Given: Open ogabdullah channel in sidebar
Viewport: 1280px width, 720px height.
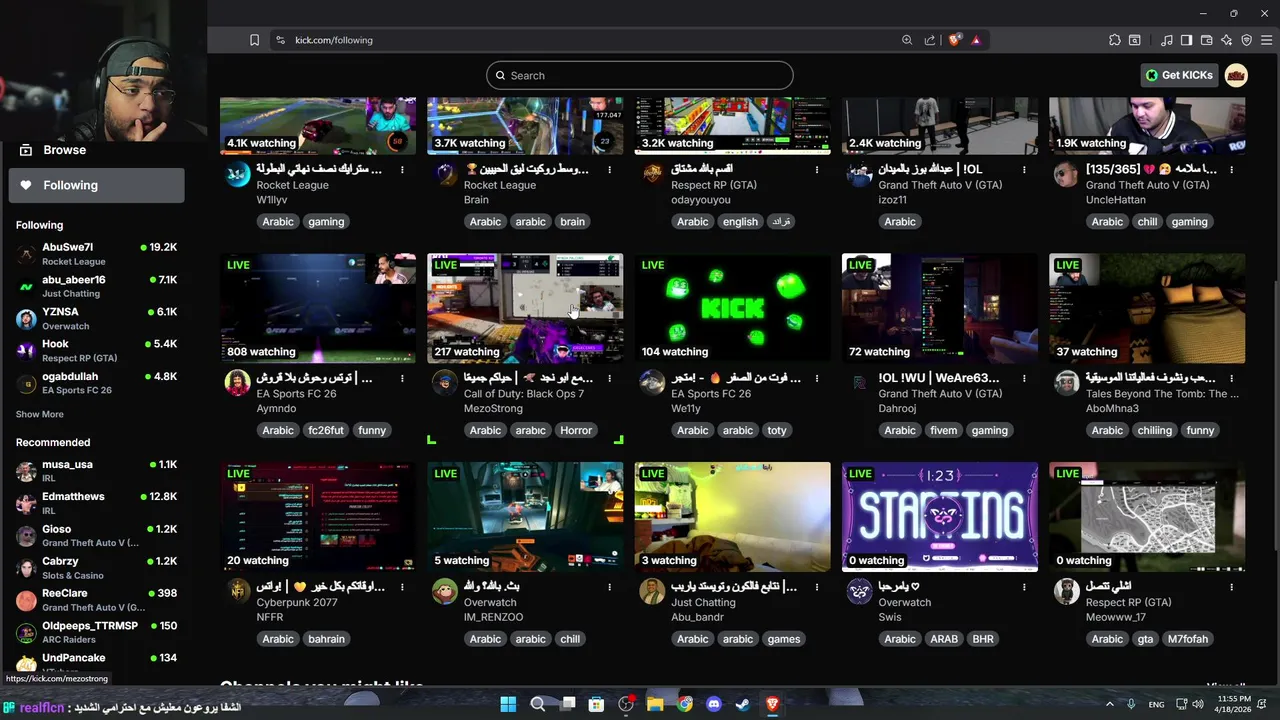Looking at the screenshot, I should point(96,383).
